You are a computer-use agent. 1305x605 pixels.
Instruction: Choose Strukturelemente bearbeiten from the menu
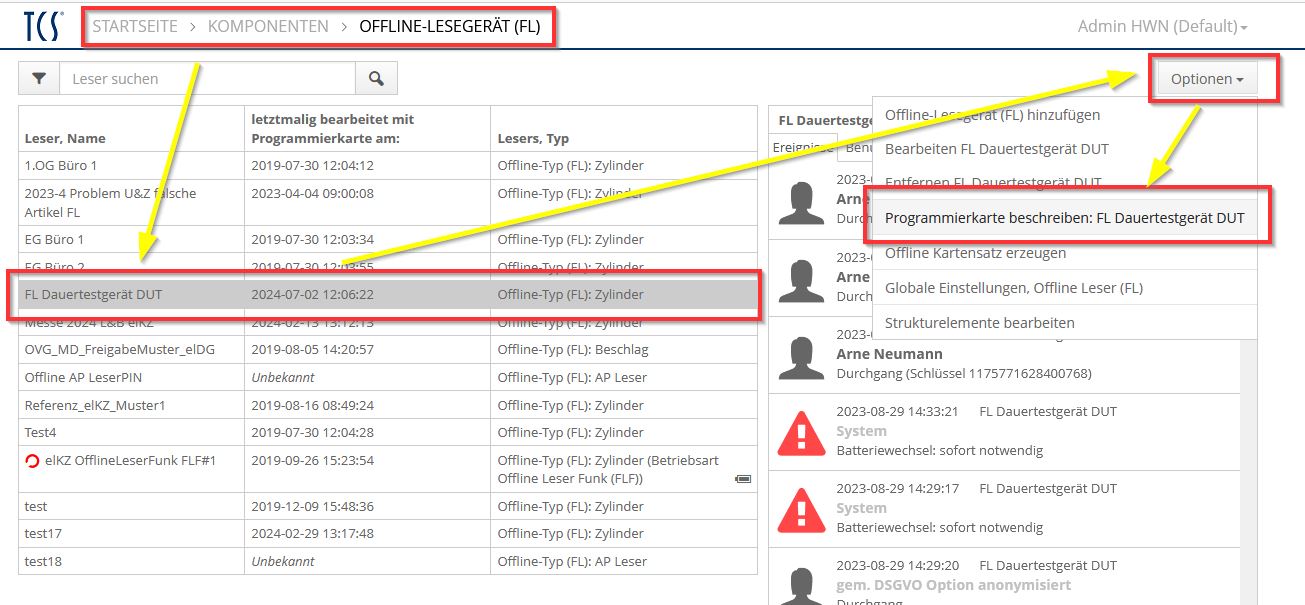(979, 323)
